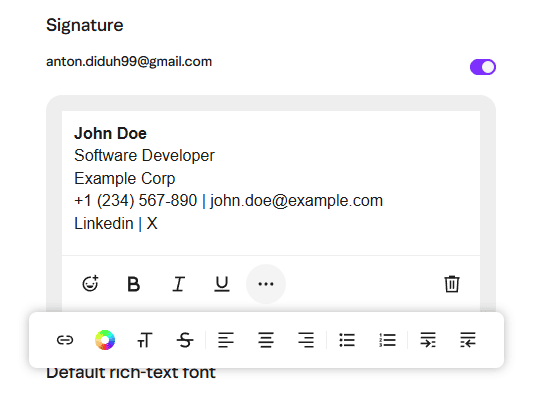Increase indent of the text
The height and width of the screenshot is (396, 548).
click(428, 340)
